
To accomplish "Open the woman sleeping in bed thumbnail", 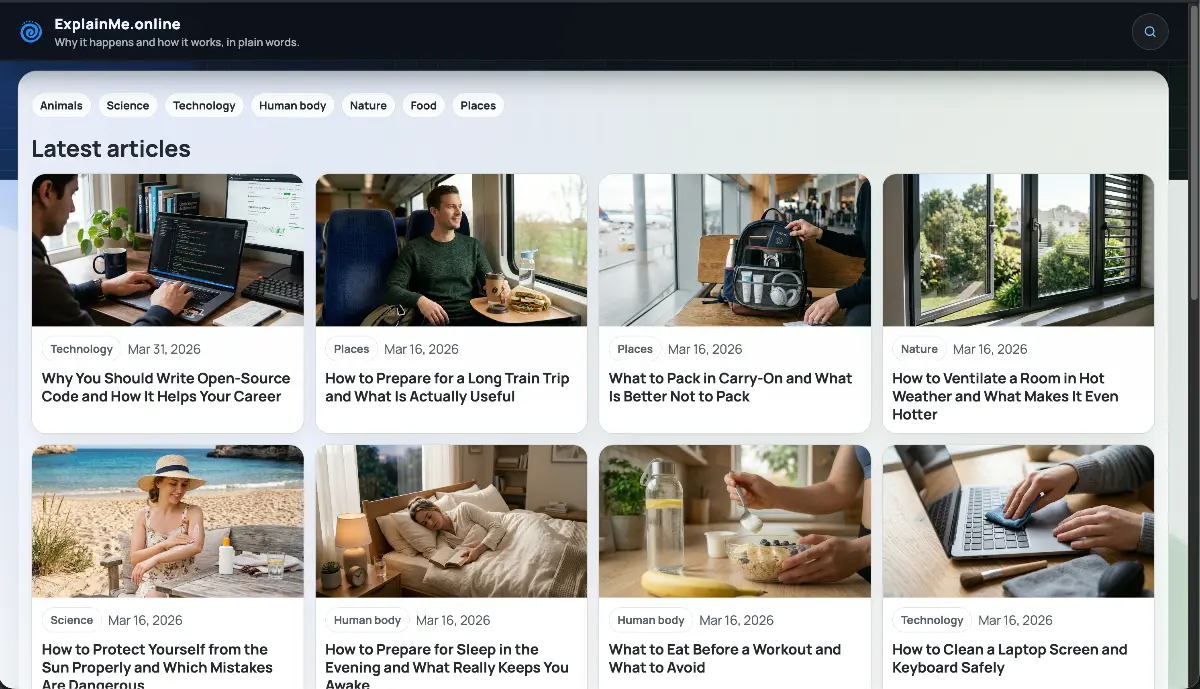I will pos(451,521).
